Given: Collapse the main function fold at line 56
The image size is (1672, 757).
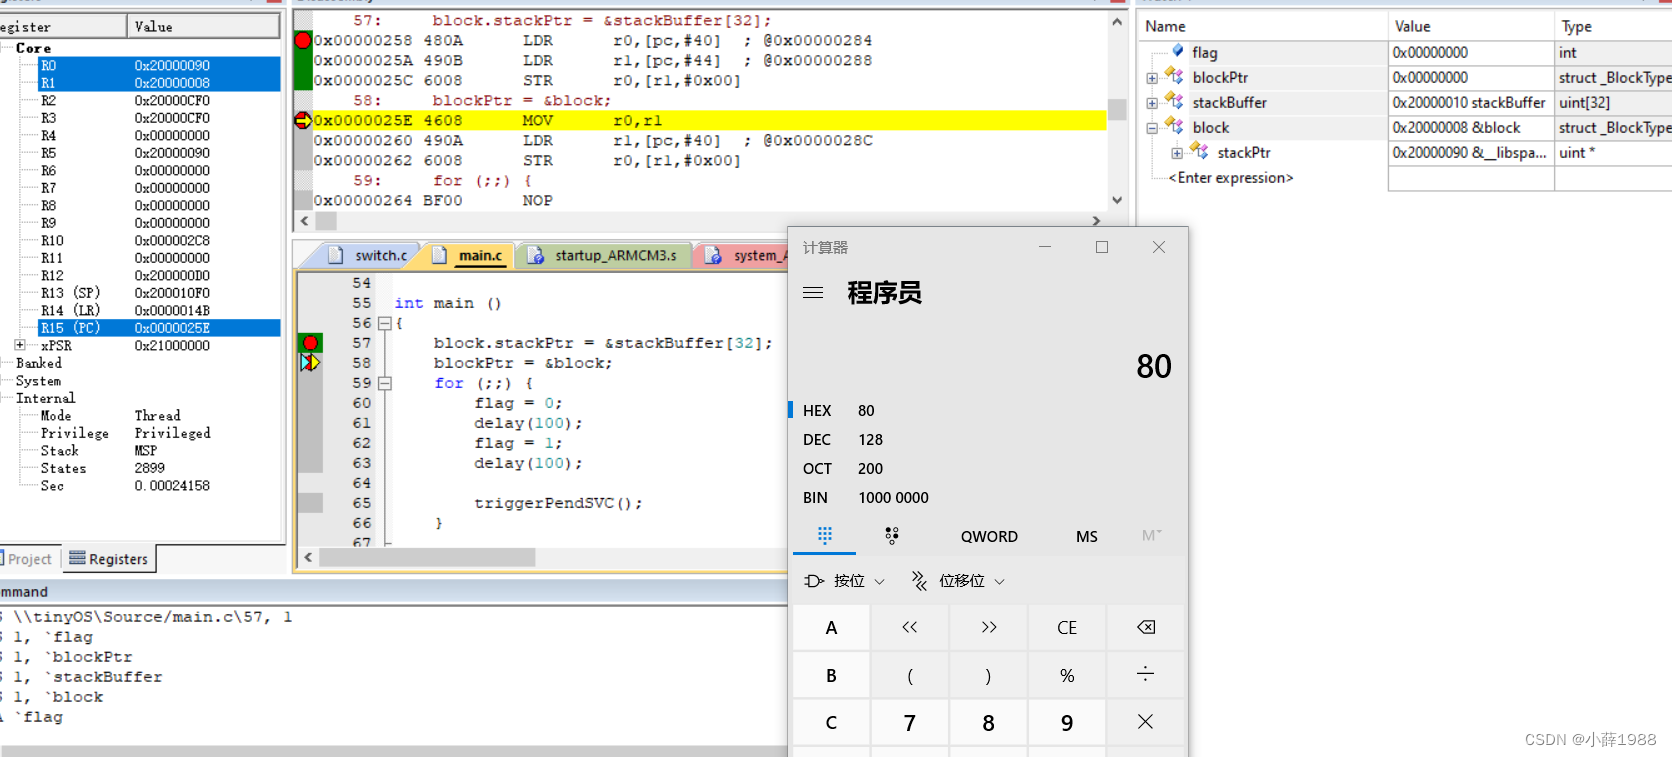Looking at the screenshot, I should click(x=384, y=323).
